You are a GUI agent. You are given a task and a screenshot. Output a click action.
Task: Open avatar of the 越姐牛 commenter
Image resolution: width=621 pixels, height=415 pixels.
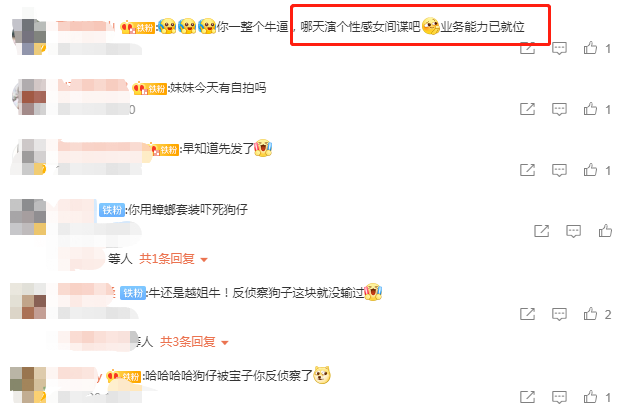(28, 301)
